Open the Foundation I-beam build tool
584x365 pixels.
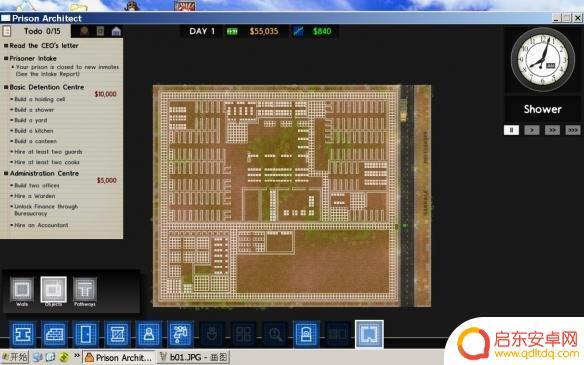tap(23, 334)
